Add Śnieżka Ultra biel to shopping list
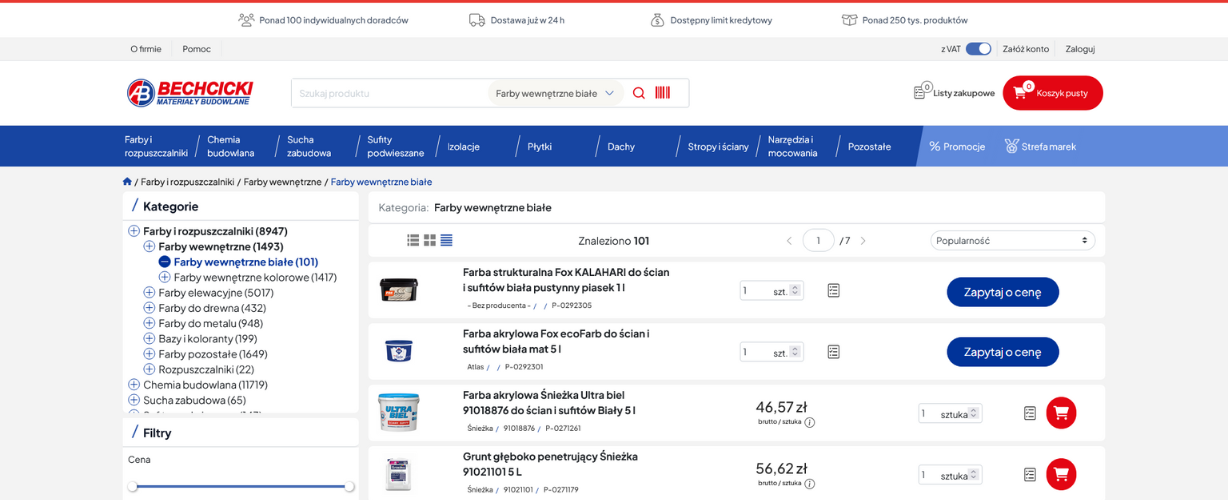1228x500 pixels. pos(1030,413)
